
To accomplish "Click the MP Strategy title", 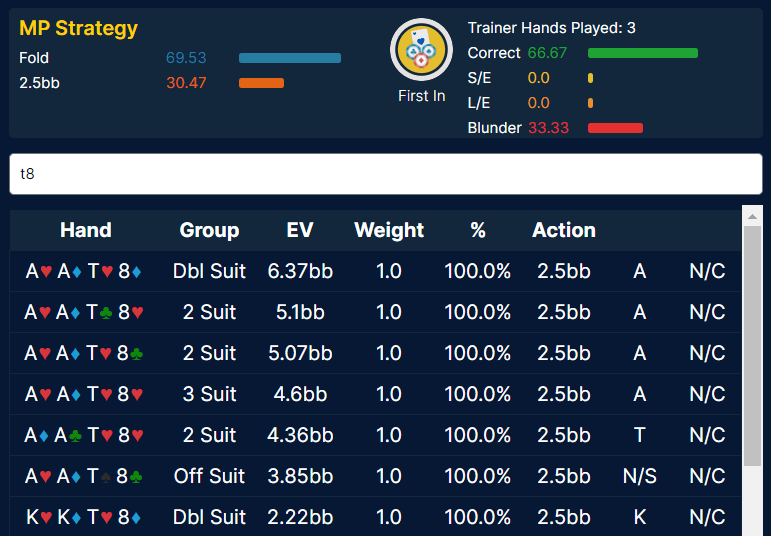I will tap(79, 28).
